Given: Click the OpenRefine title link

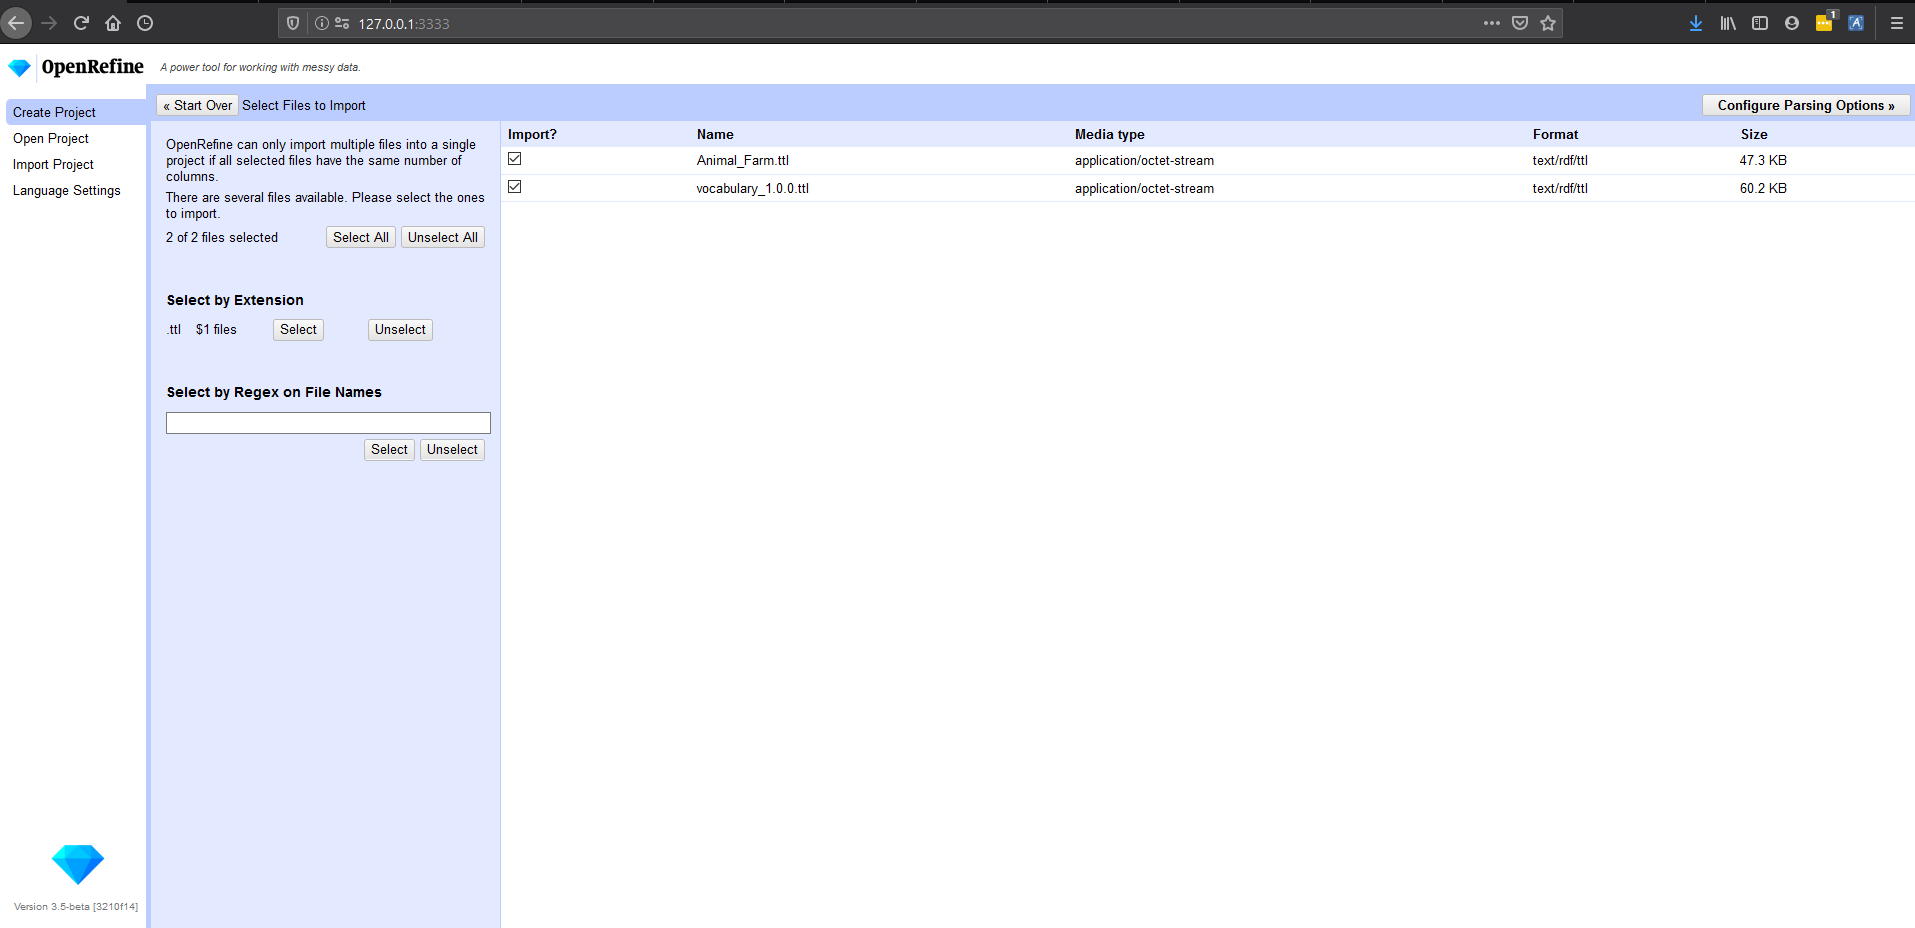Looking at the screenshot, I should pyautogui.click(x=93, y=67).
